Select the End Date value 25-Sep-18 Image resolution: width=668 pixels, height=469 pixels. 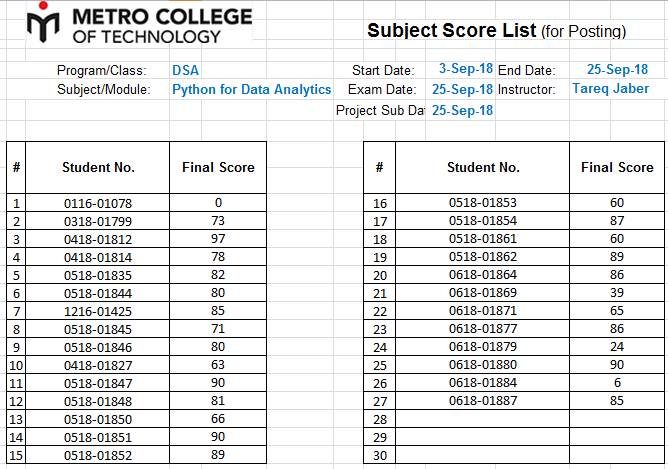pyautogui.click(x=617, y=69)
